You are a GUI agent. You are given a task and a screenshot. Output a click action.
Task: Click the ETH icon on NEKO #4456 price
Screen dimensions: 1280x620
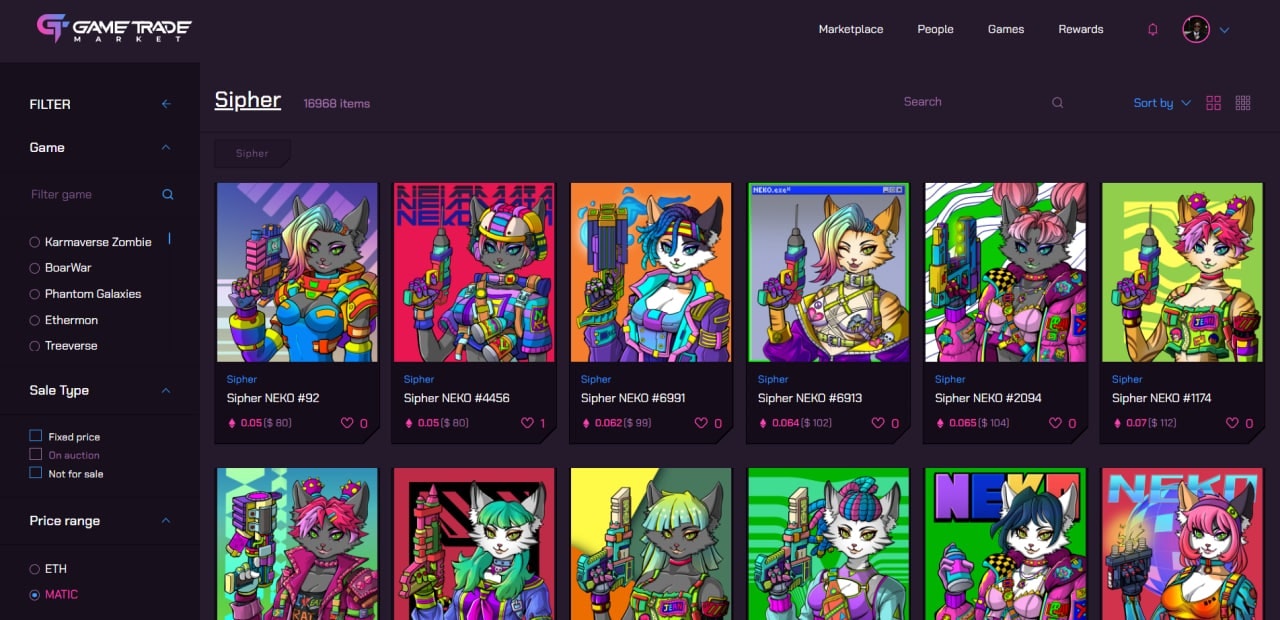tap(409, 423)
